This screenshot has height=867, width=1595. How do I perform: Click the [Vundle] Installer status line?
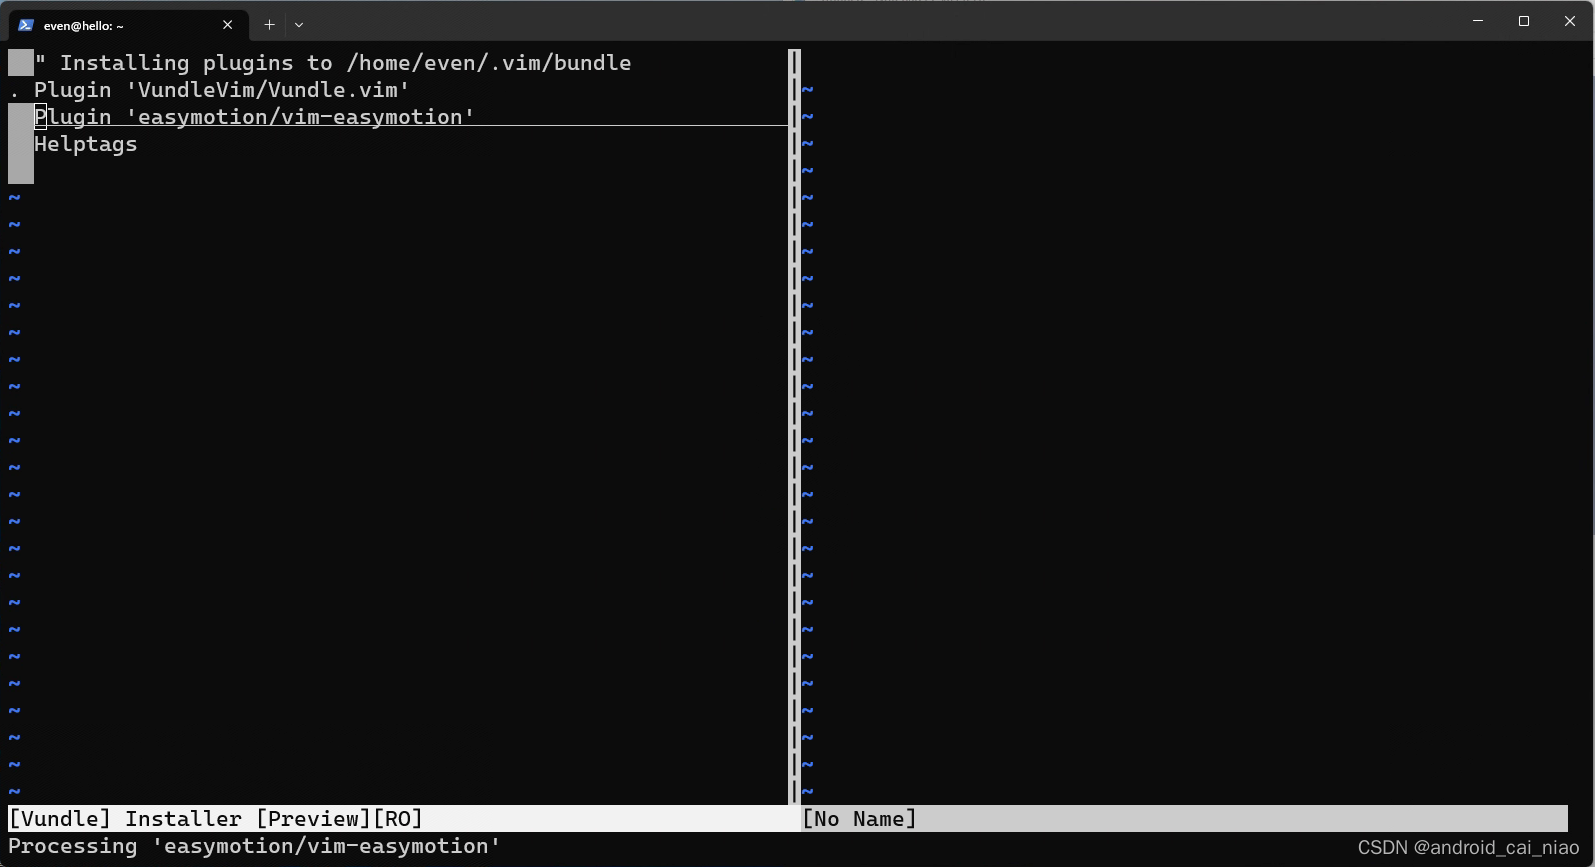(404, 819)
